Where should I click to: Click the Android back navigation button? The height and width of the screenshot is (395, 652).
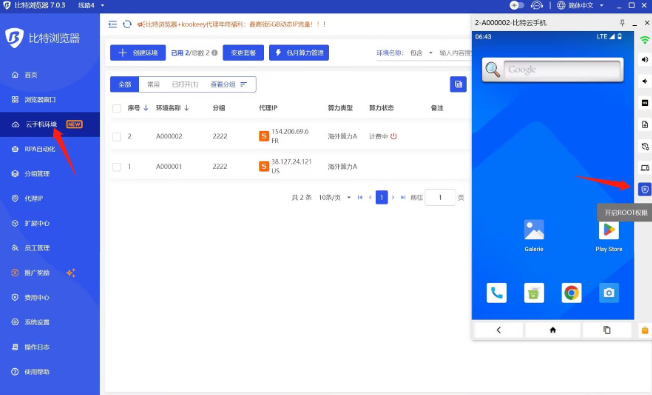click(x=499, y=330)
